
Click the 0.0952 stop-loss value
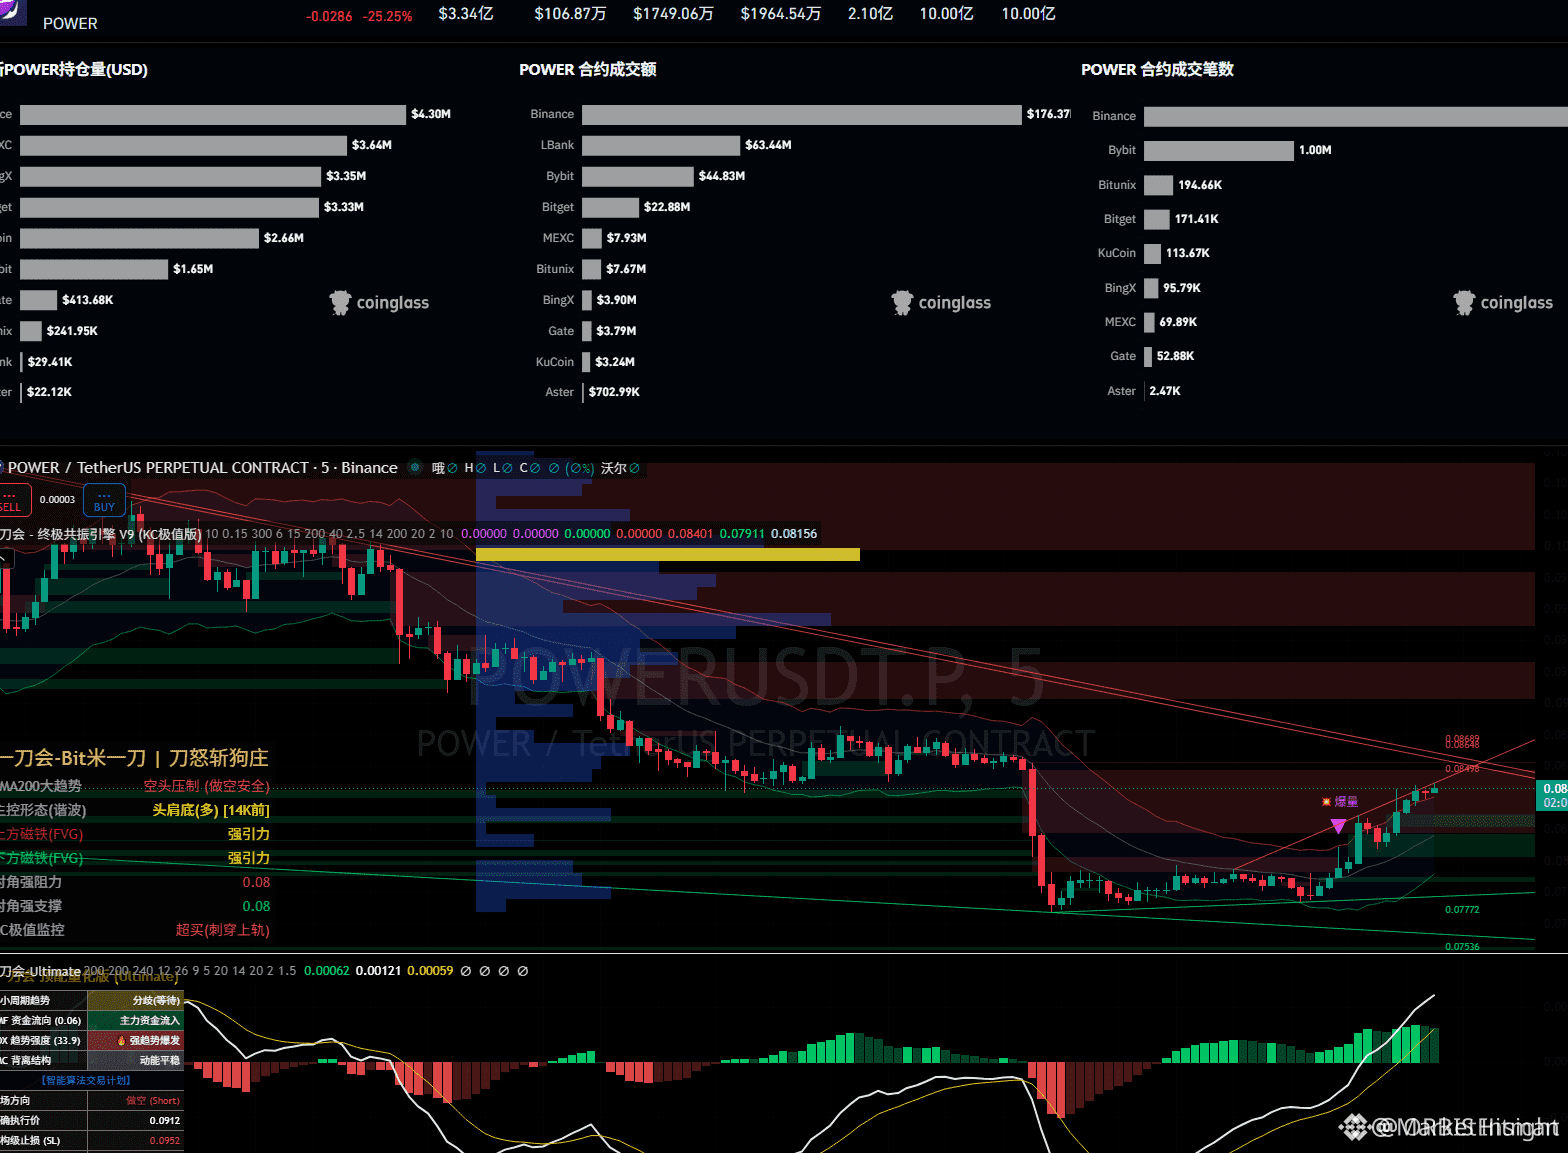(165, 1140)
